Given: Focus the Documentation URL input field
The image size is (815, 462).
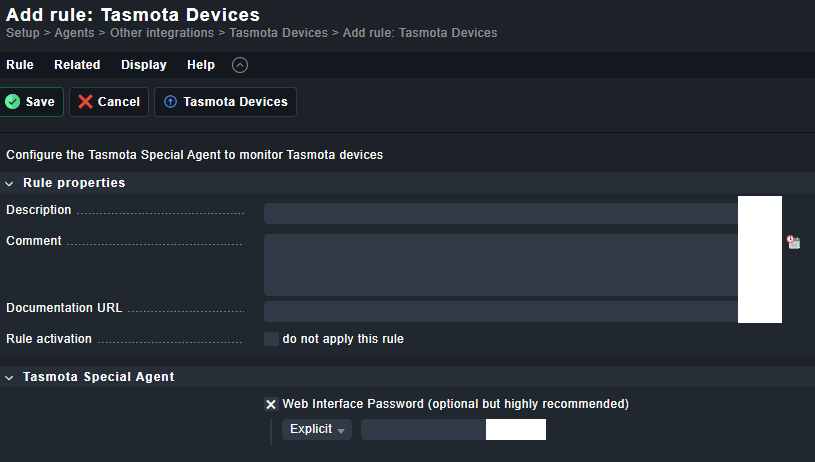Looking at the screenshot, I should point(500,311).
